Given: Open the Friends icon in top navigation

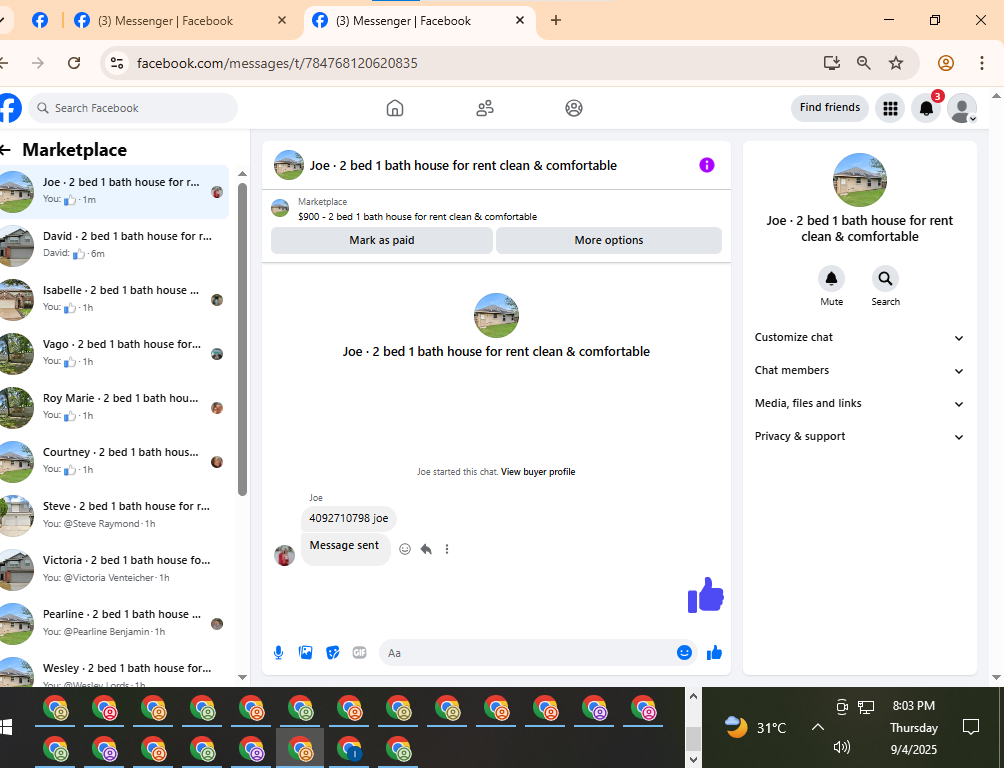Looking at the screenshot, I should click(485, 108).
